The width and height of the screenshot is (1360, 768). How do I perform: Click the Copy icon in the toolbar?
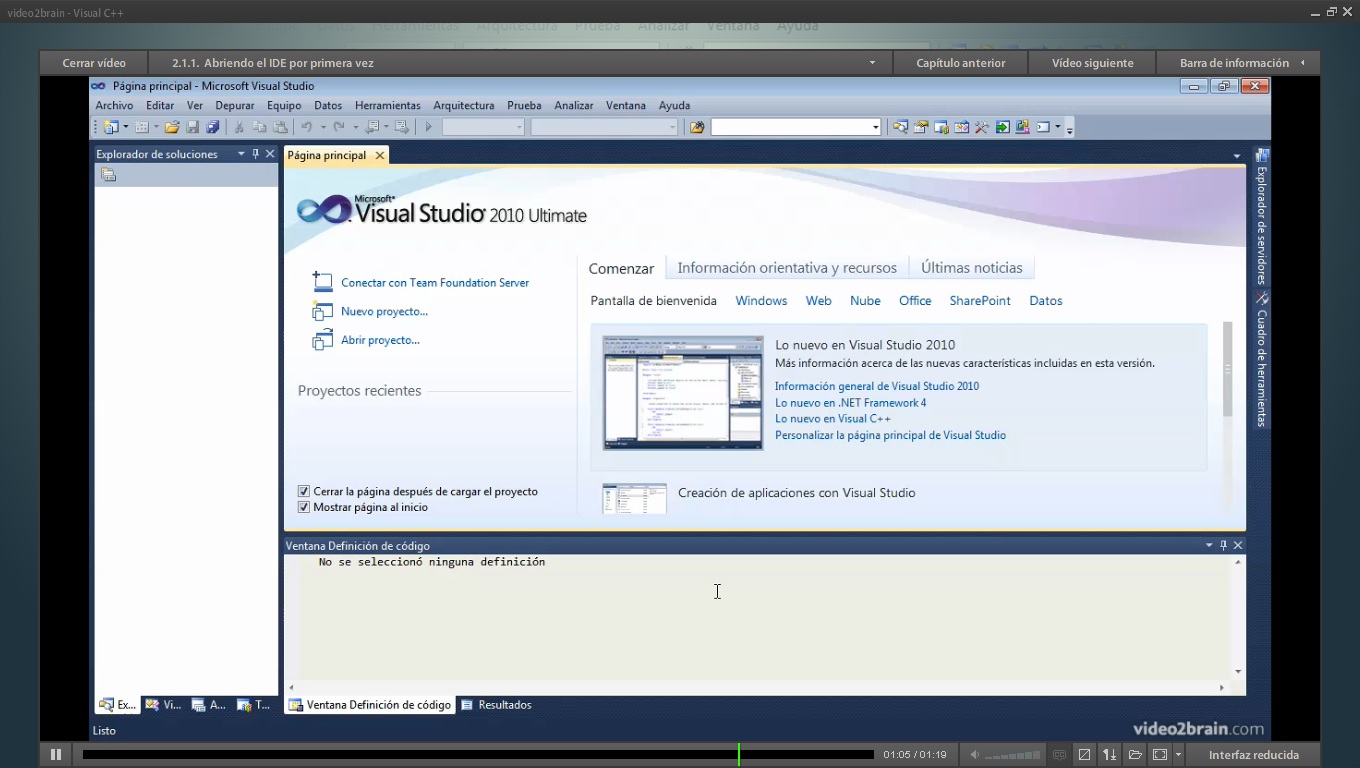(259, 127)
